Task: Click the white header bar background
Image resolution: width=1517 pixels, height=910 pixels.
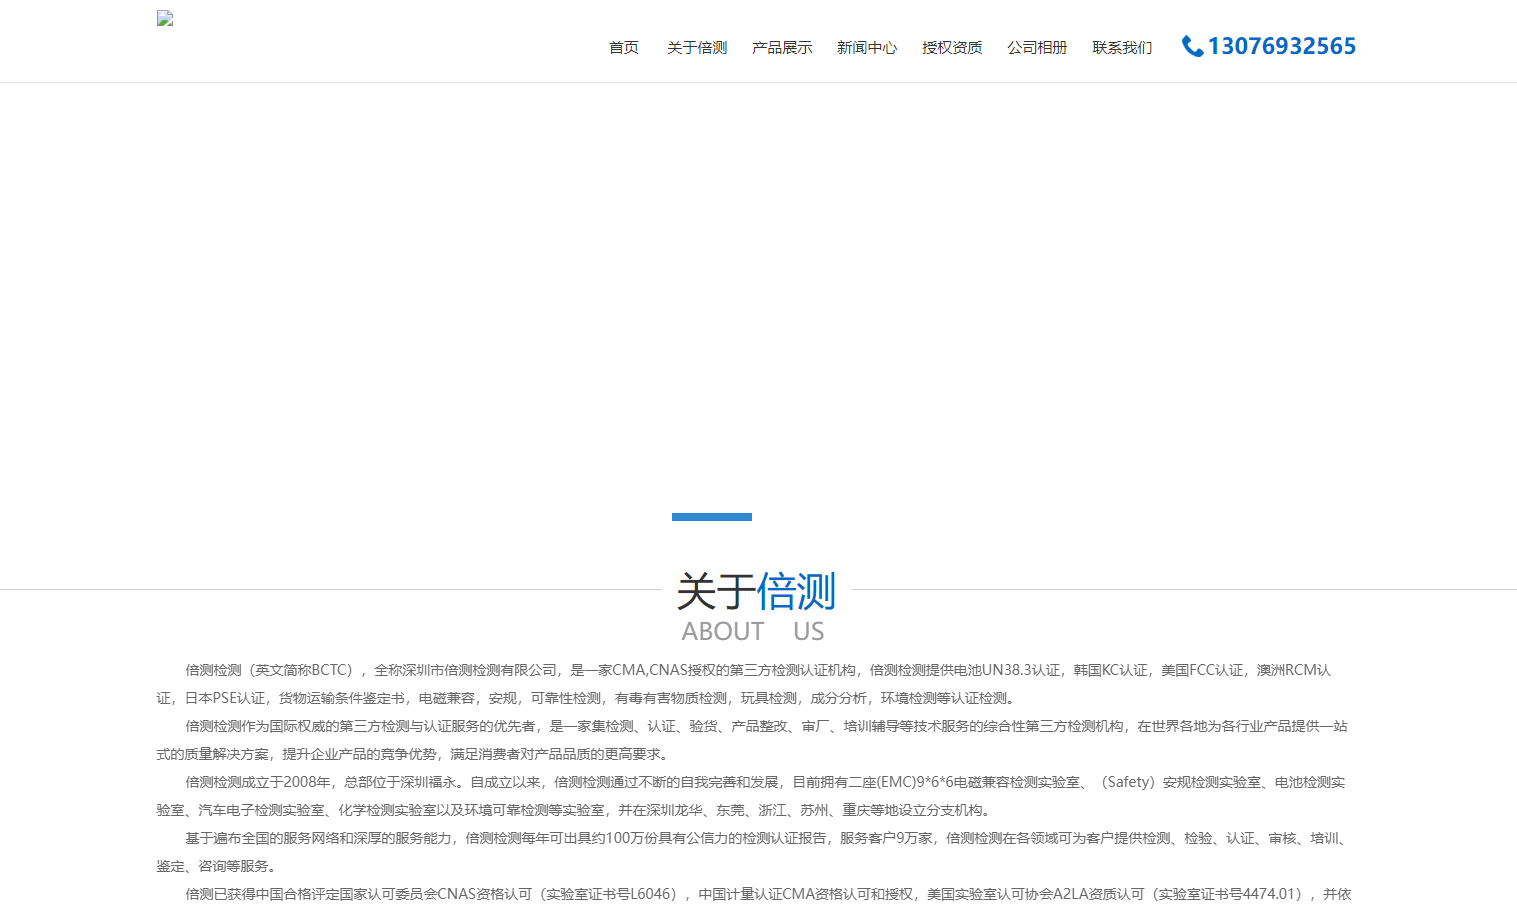Action: coord(420,45)
